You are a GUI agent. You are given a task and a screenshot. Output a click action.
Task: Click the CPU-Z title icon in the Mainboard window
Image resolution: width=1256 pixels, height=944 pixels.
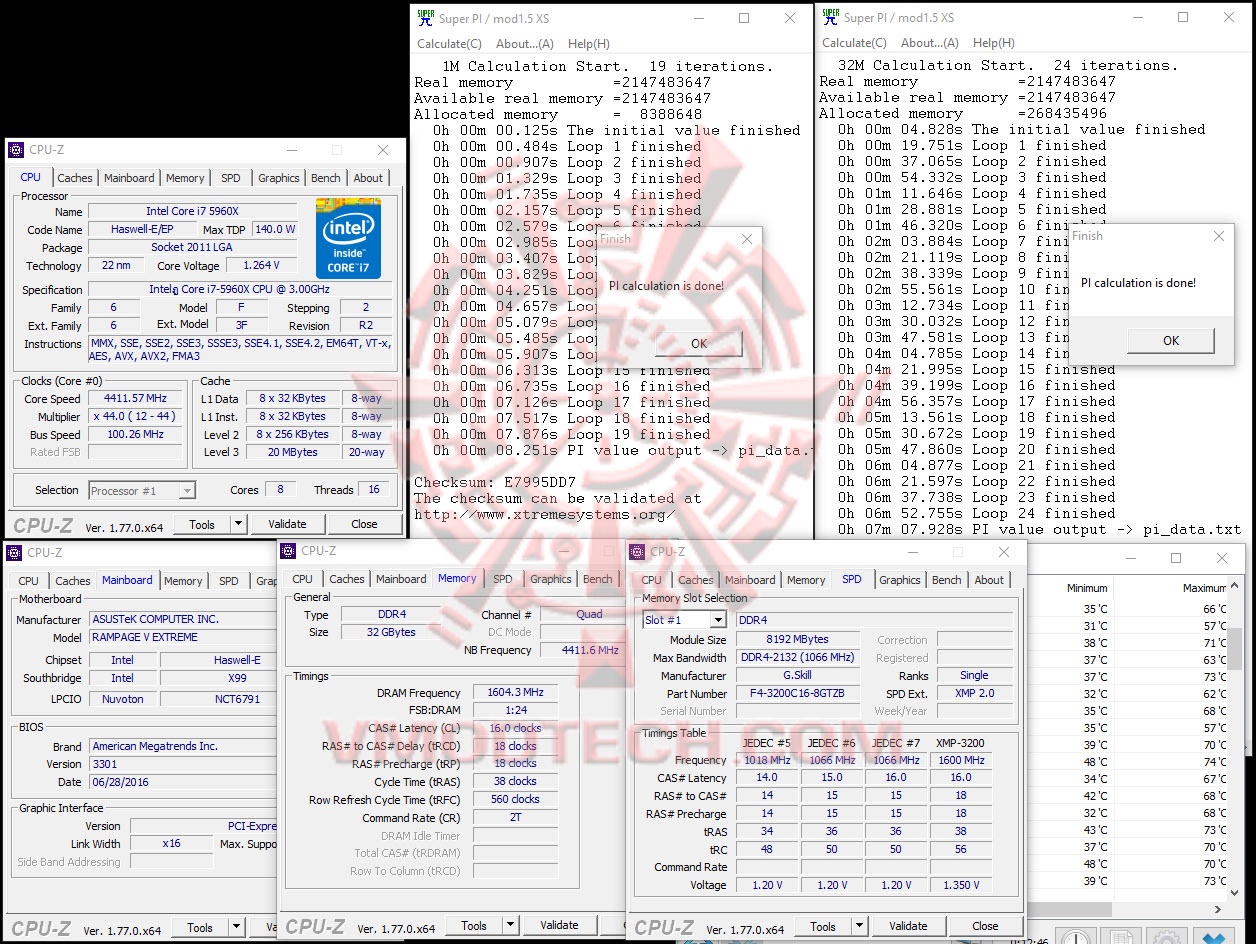point(14,552)
